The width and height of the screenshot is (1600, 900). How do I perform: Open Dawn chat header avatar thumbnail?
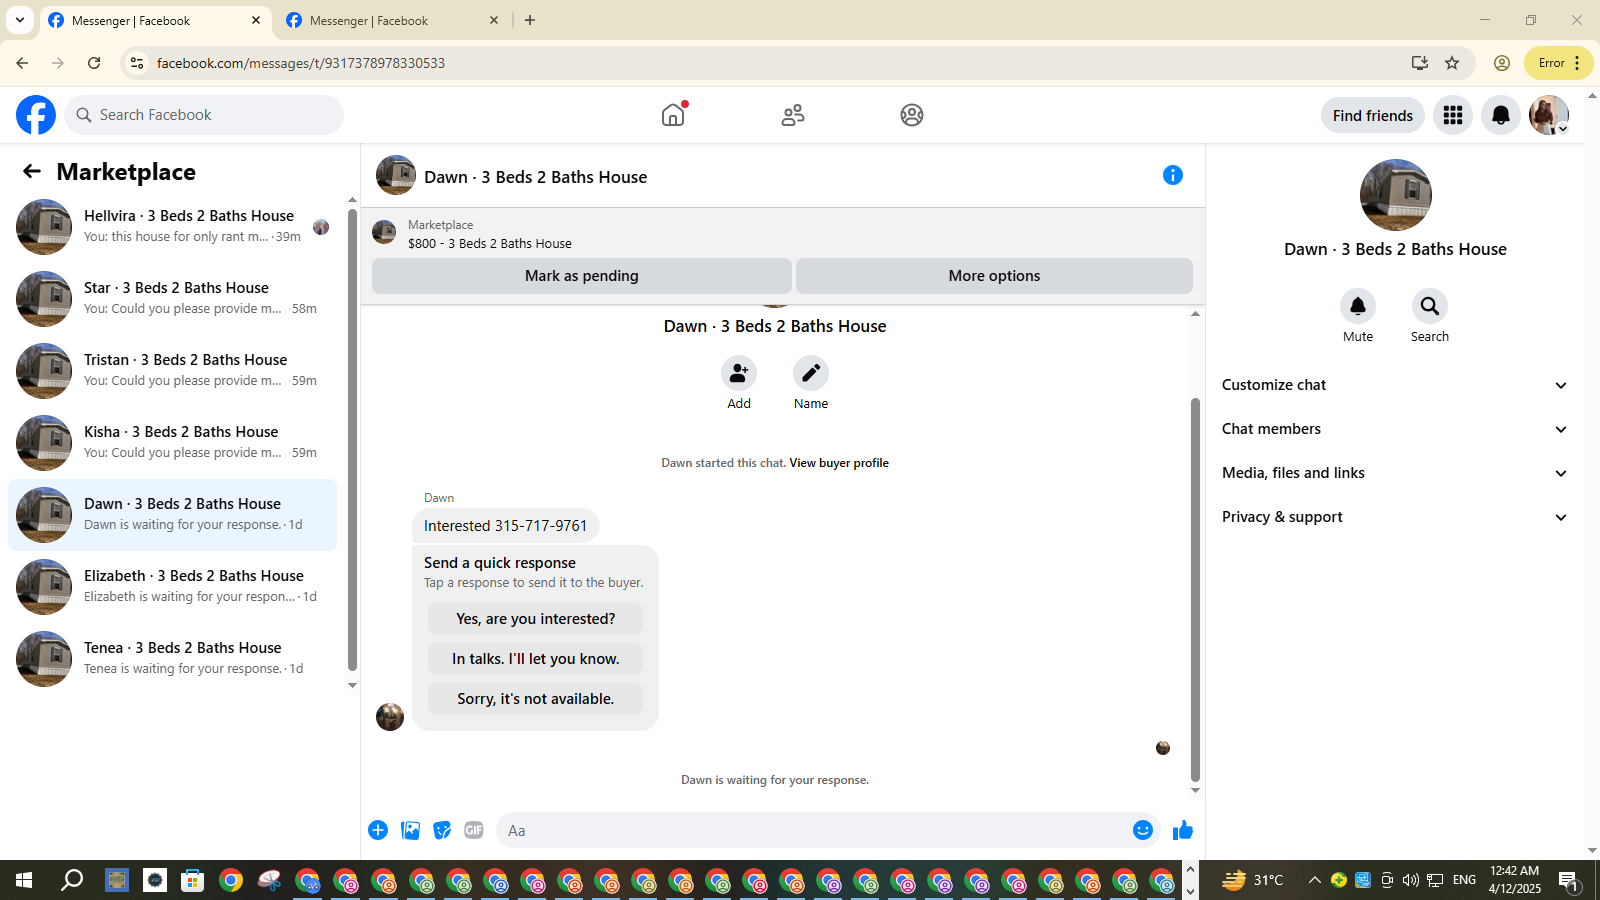point(396,175)
